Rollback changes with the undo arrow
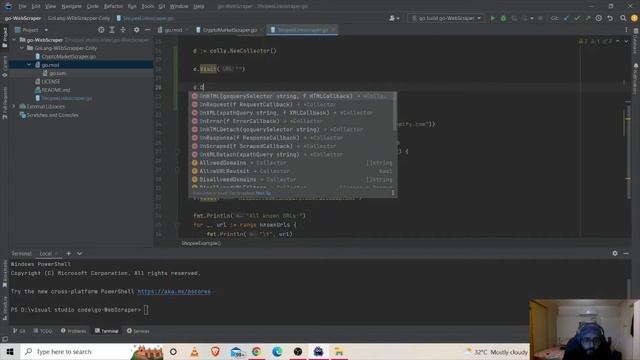 (610, 18)
